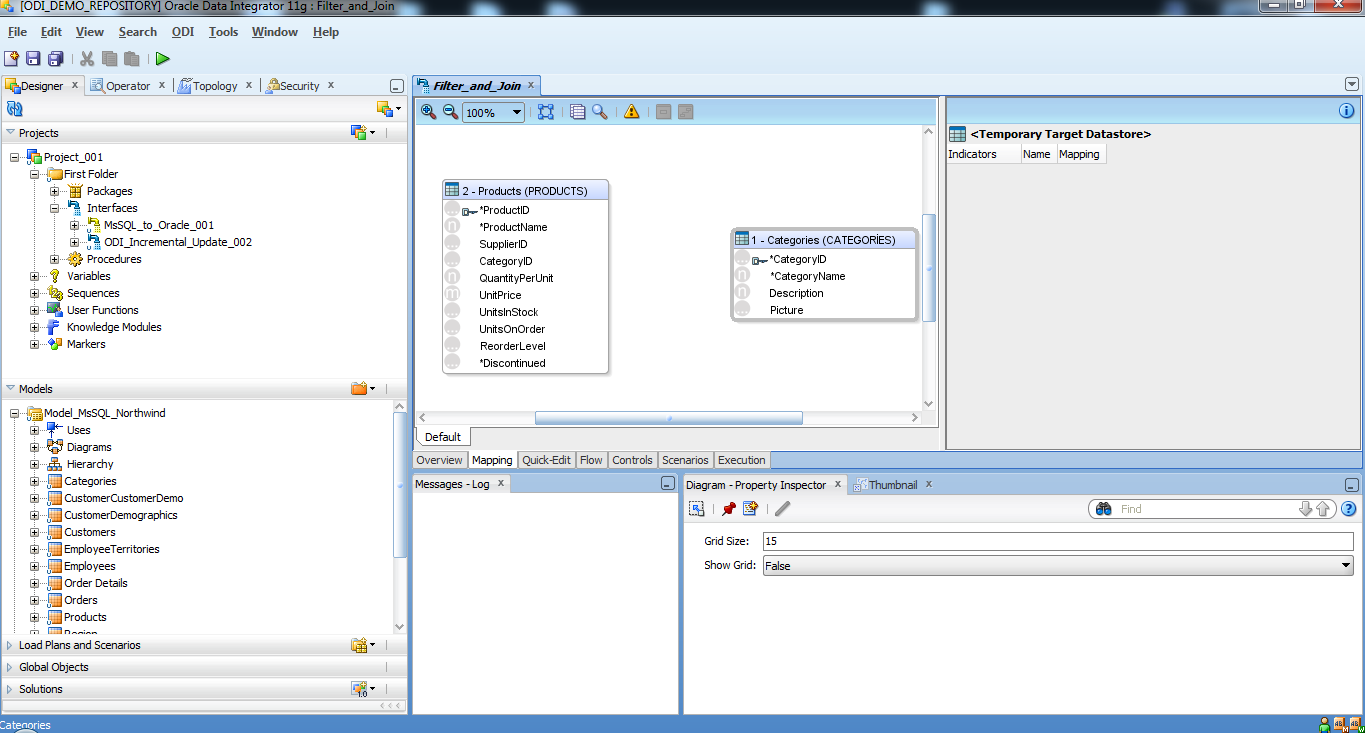Click the pin icon in Property Inspector toolbar
This screenshot has width=1365, height=733.
728,508
